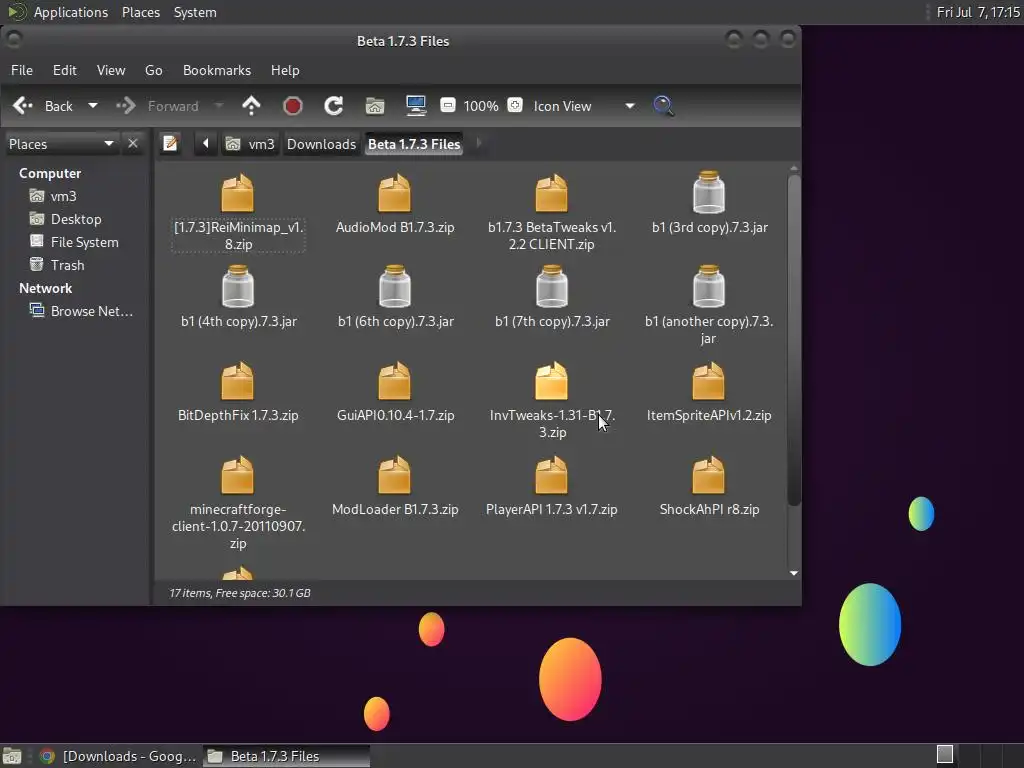Zoom out with the minus icon
The image size is (1024, 768).
(x=447, y=105)
